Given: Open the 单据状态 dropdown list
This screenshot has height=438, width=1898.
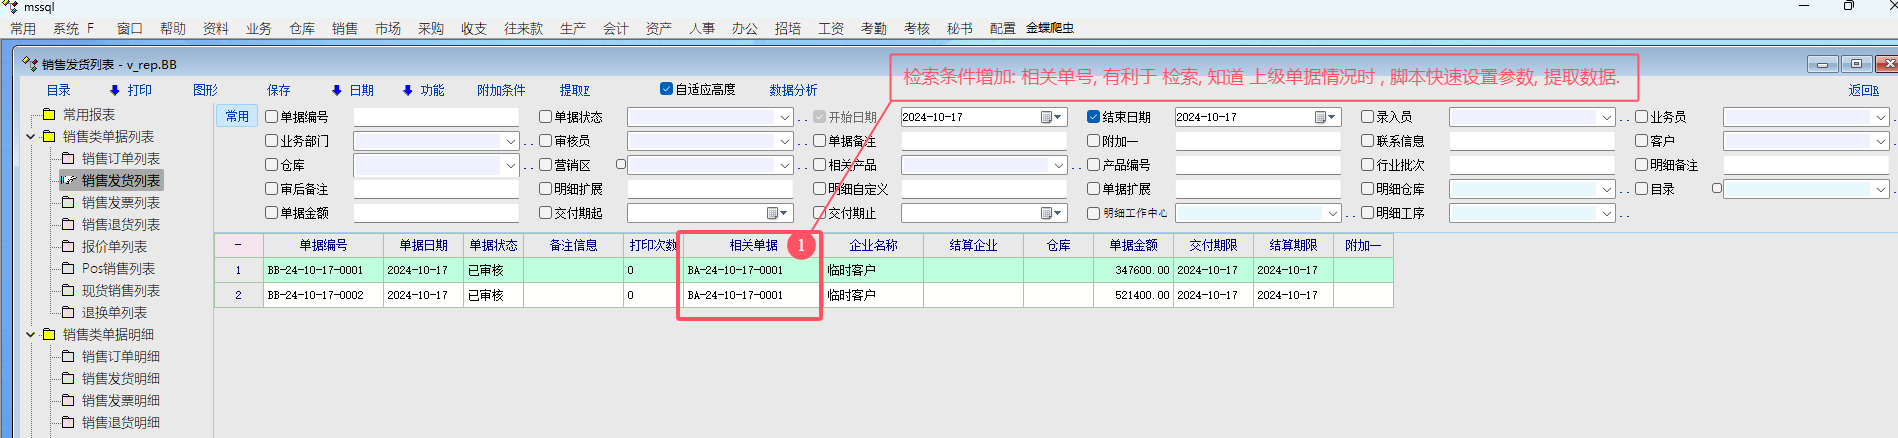Looking at the screenshot, I should (785, 117).
